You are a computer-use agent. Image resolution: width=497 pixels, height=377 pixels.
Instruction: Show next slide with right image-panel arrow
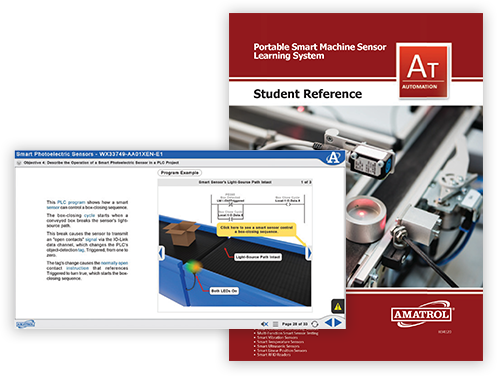[309, 253]
